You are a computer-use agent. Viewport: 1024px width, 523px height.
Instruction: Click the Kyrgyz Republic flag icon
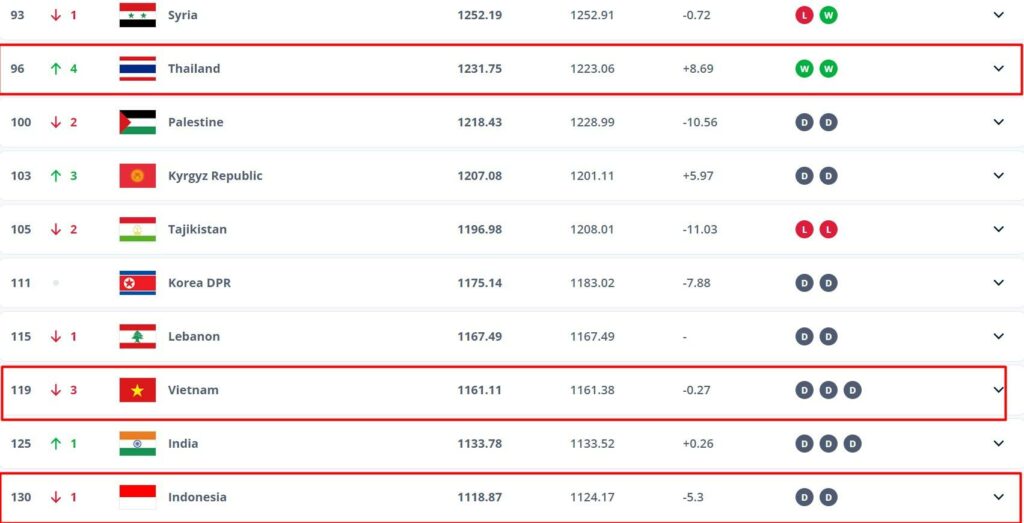137,176
